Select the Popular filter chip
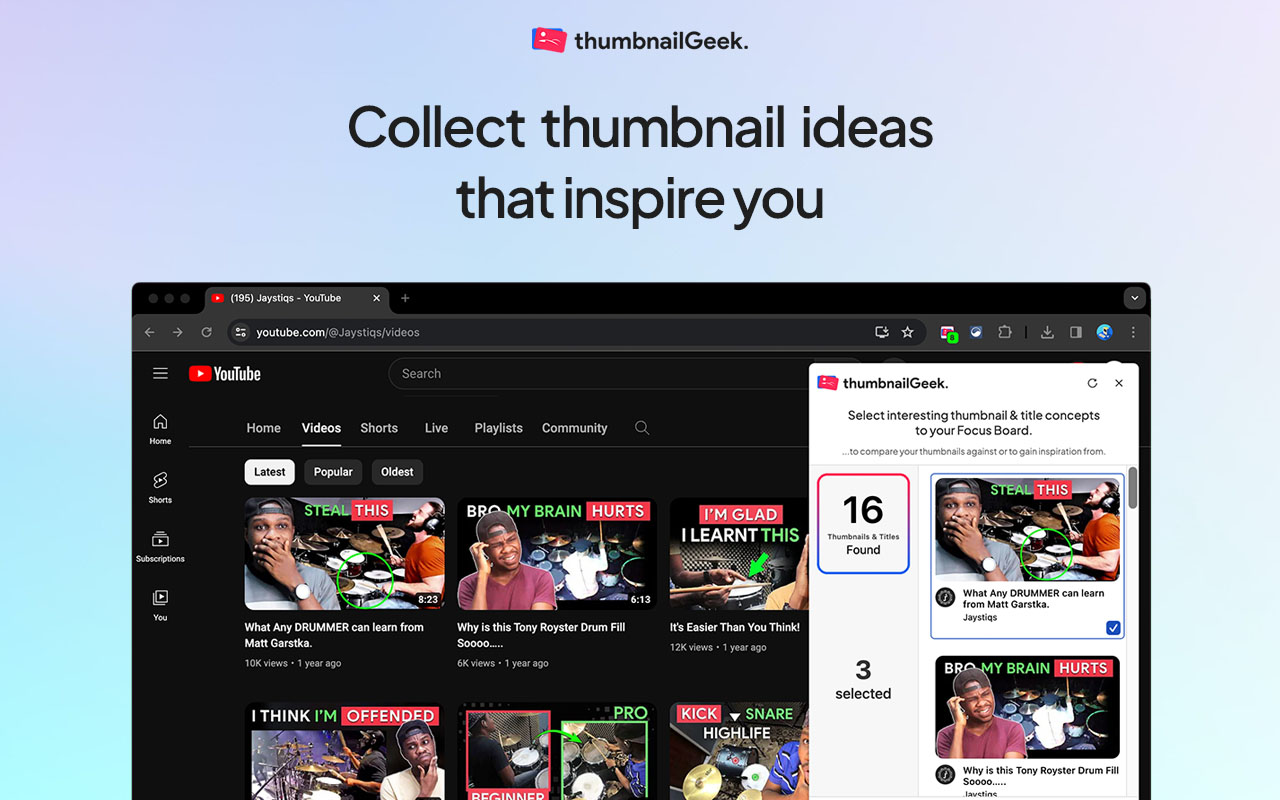This screenshot has width=1280, height=800. [x=332, y=471]
